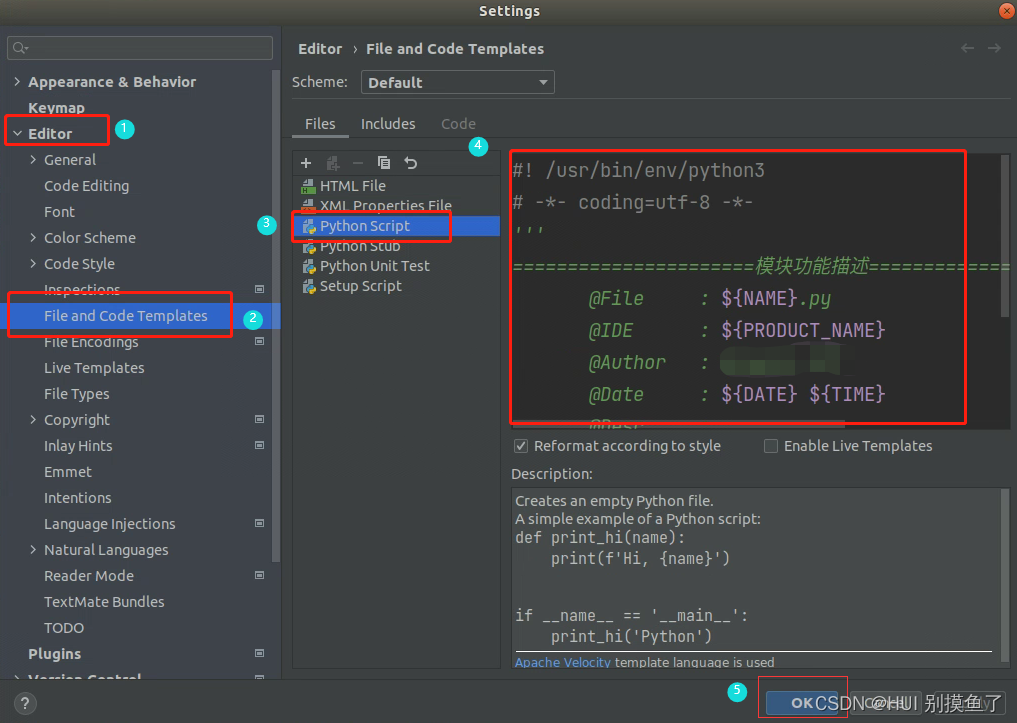1017x723 pixels.
Task: Click project-level icon beside Inlay Hints
Action: 259,445
